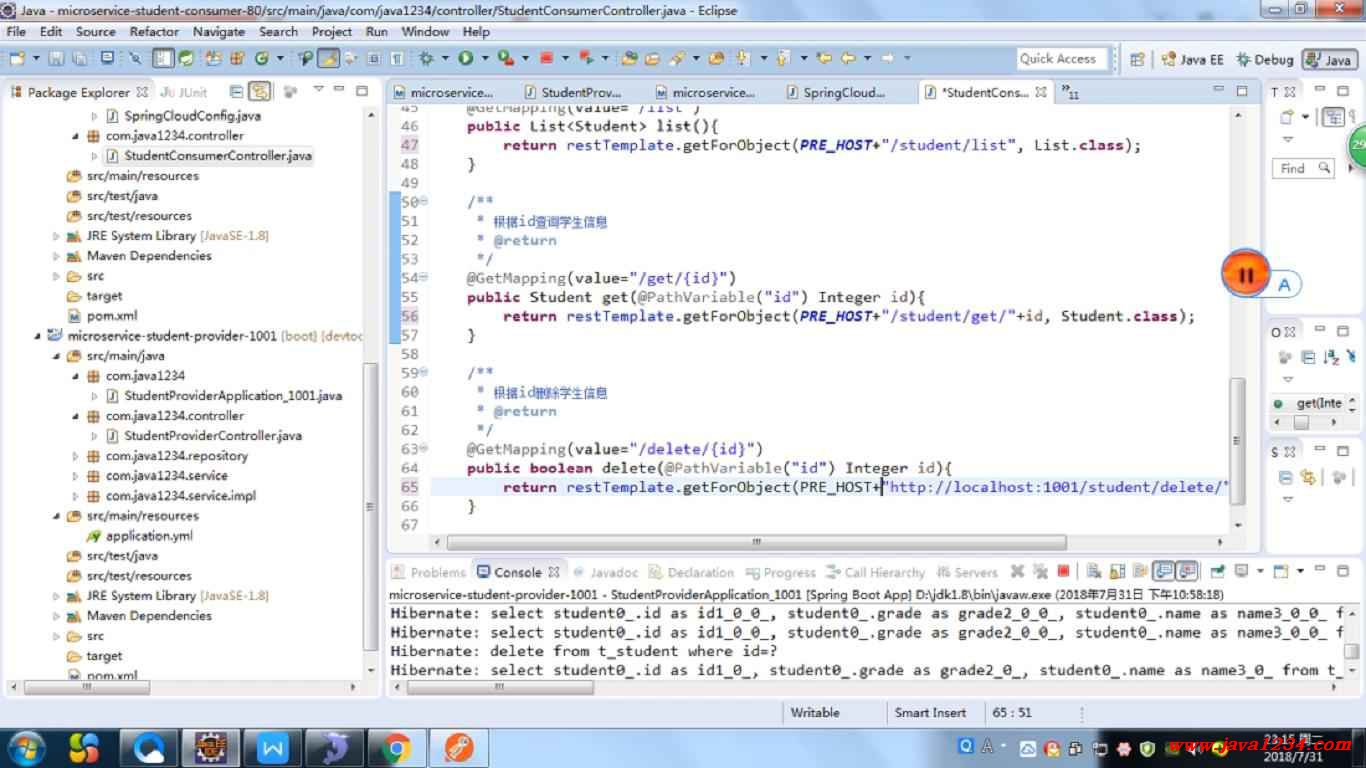Click the New Java Class green icon

point(262,58)
